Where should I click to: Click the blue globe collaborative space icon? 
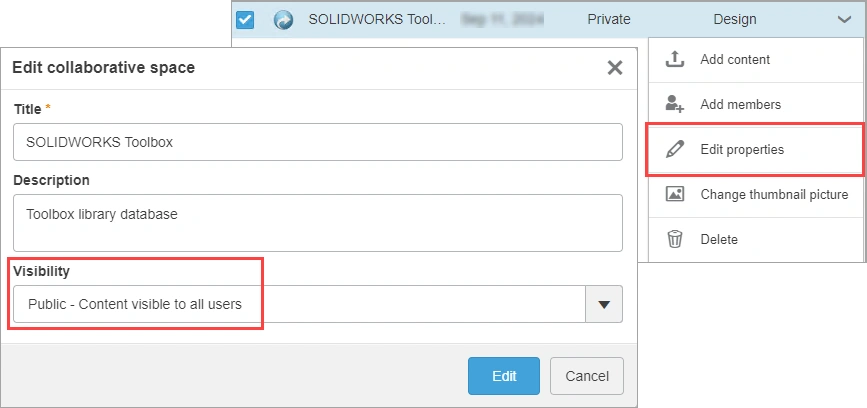[283, 19]
